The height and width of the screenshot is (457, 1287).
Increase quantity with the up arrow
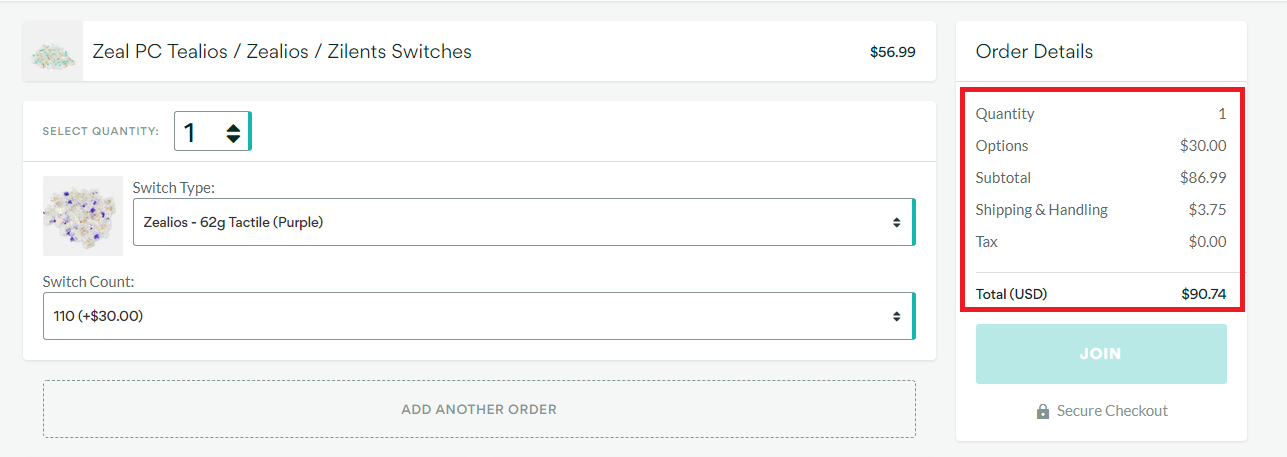point(233,126)
